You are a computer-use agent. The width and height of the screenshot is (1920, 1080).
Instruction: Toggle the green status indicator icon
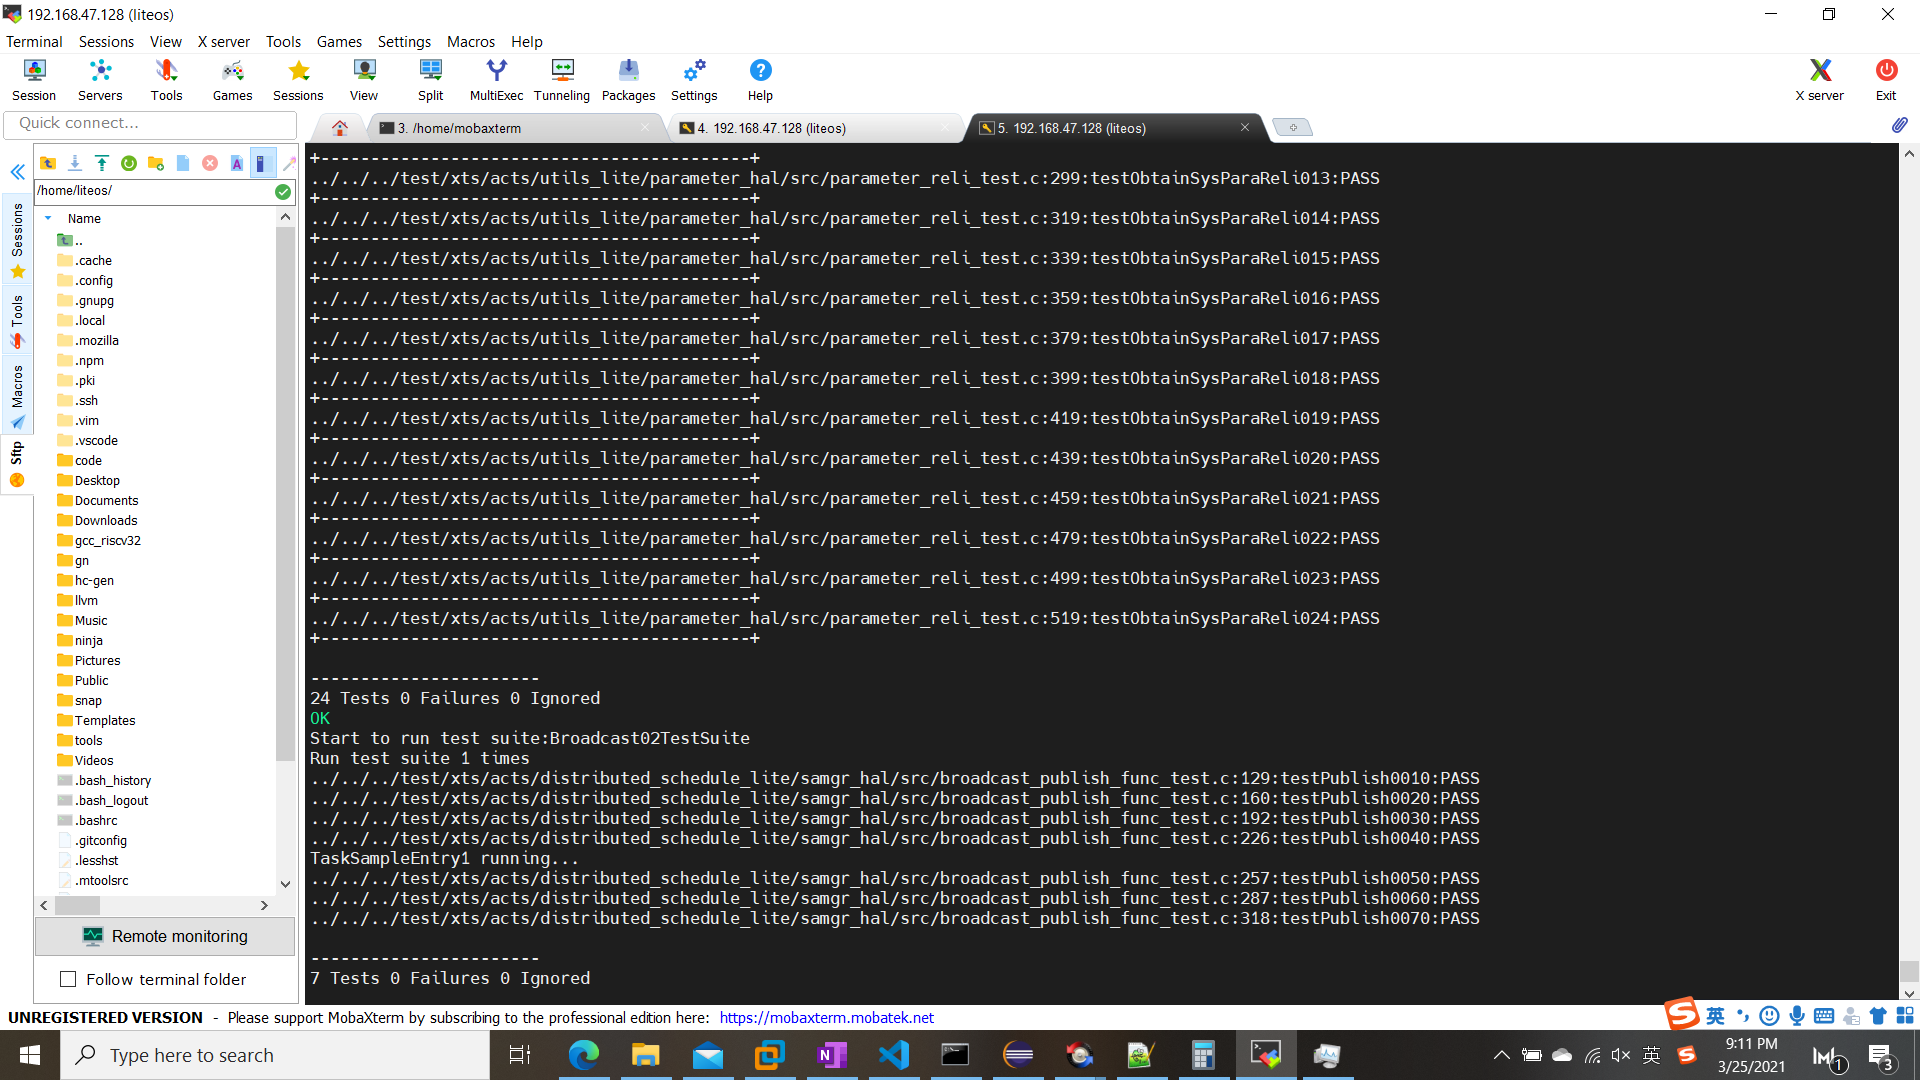point(282,191)
